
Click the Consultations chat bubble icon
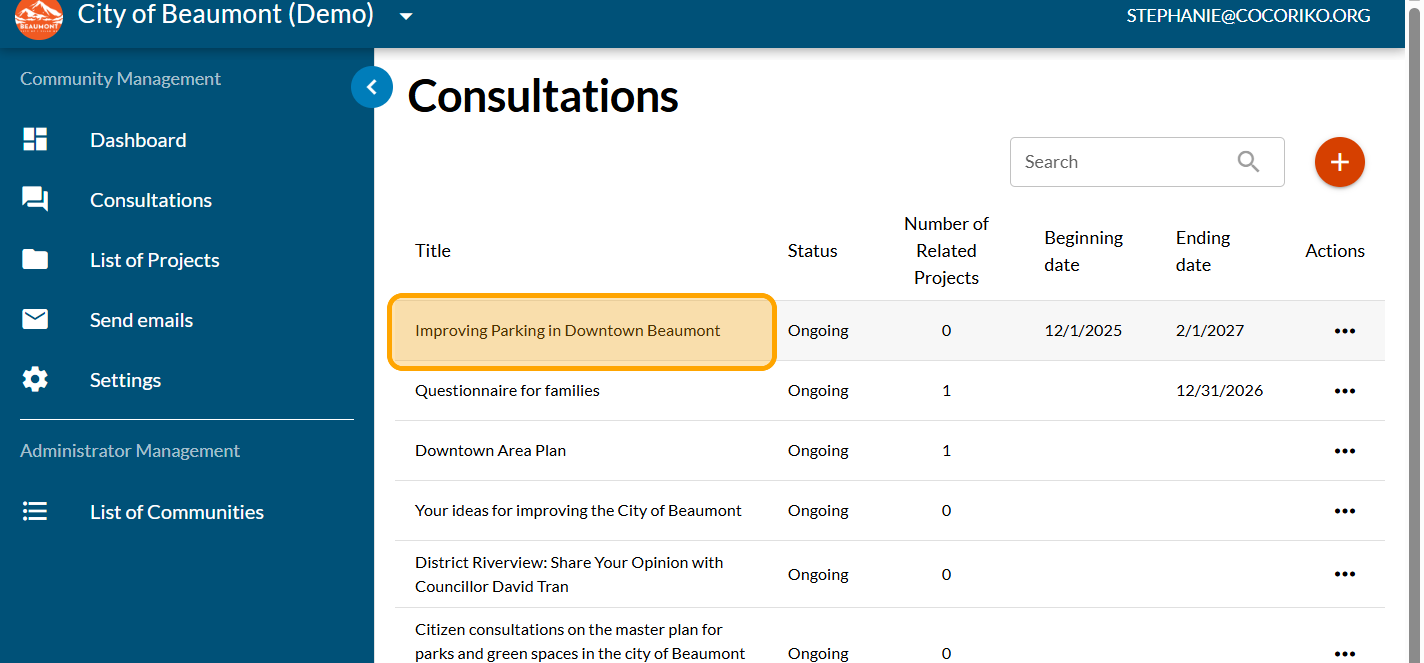pyautogui.click(x=35, y=200)
